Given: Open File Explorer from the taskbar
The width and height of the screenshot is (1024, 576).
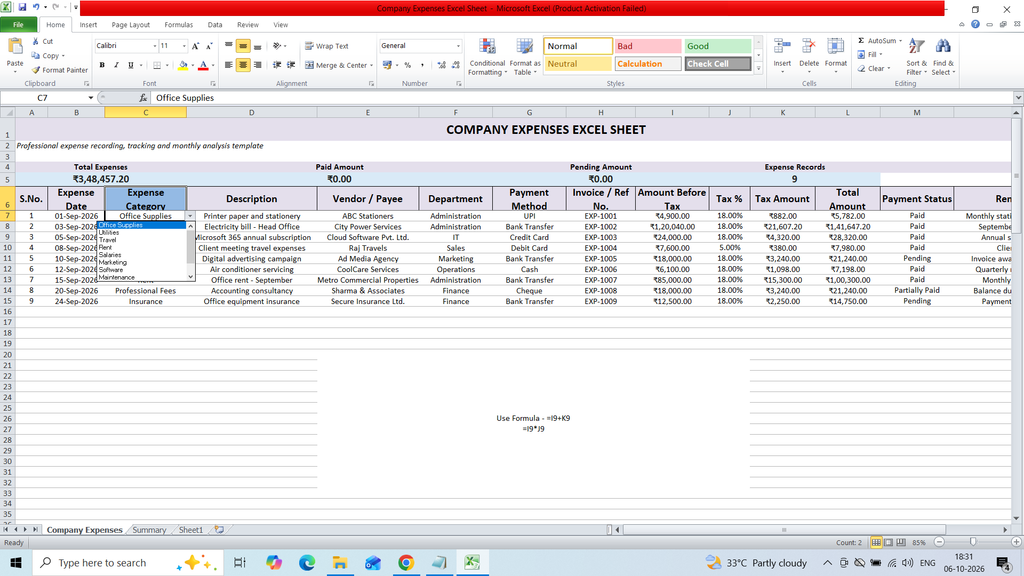Looking at the screenshot, I should pyautogui.click(x=340, y=562).
